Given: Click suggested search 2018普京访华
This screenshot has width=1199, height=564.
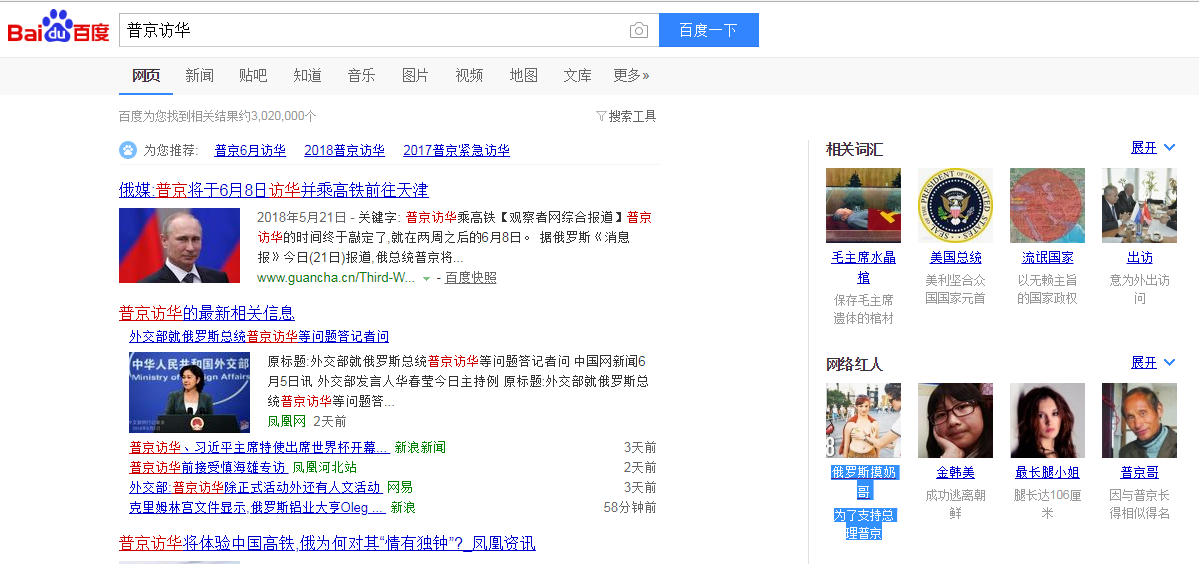Looking at the screenshot, I should (344, 151).
